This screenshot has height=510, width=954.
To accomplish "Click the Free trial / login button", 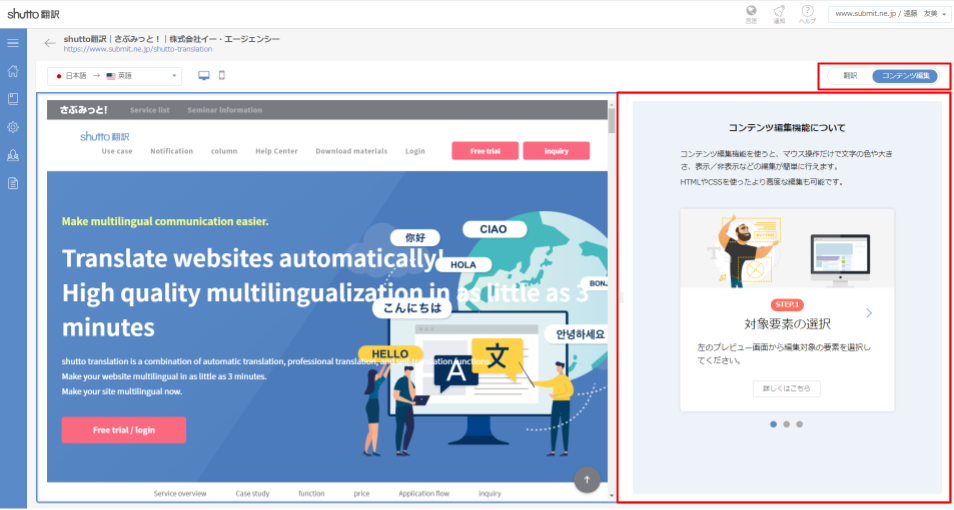I will coord(124,430).
